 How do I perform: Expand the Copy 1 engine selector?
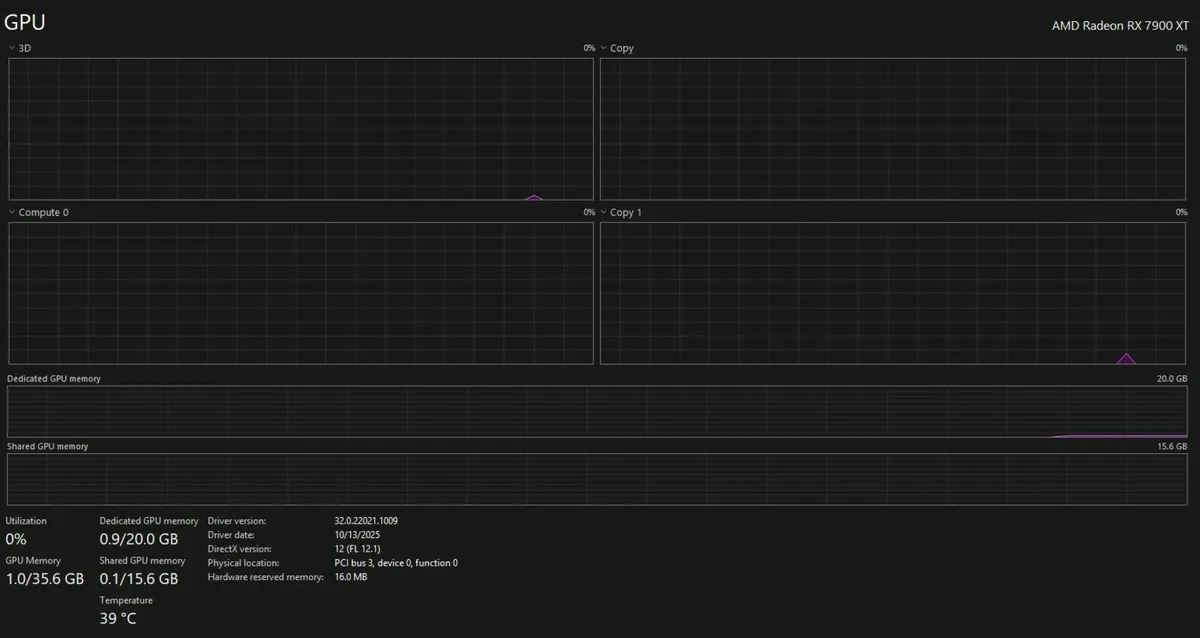tap(604, 212)
